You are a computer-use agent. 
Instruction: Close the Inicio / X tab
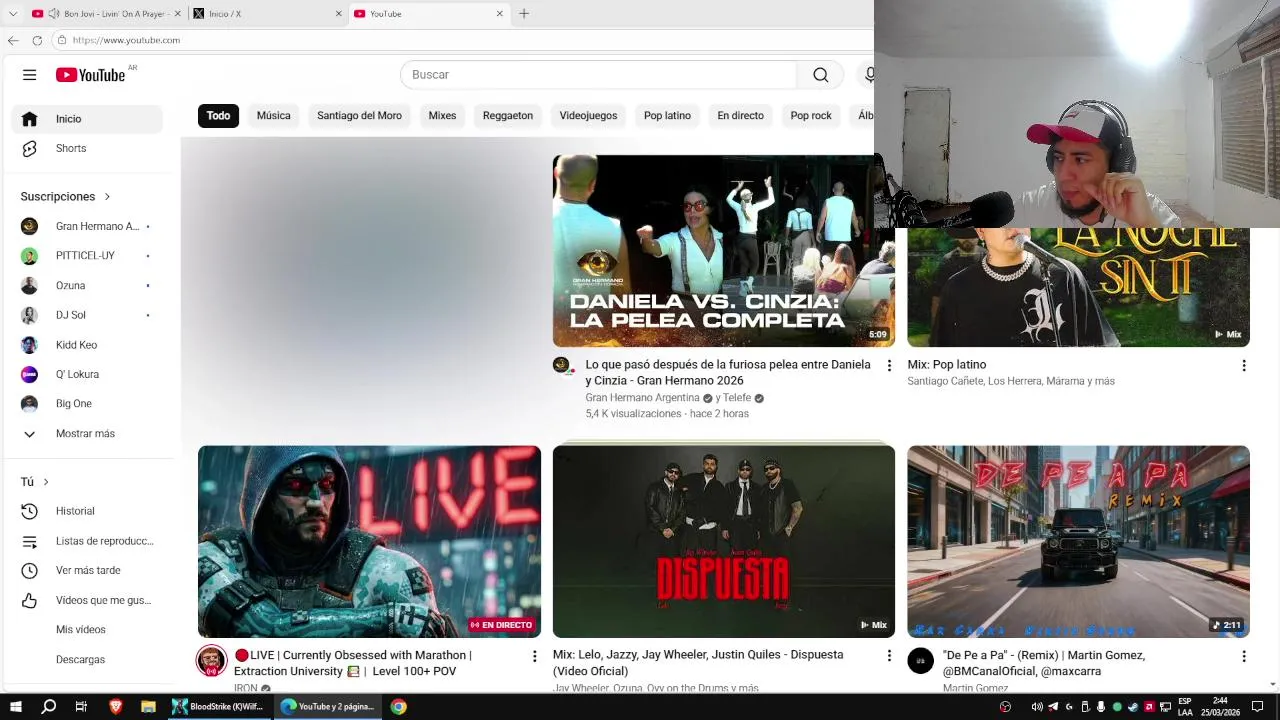point(338,14)
